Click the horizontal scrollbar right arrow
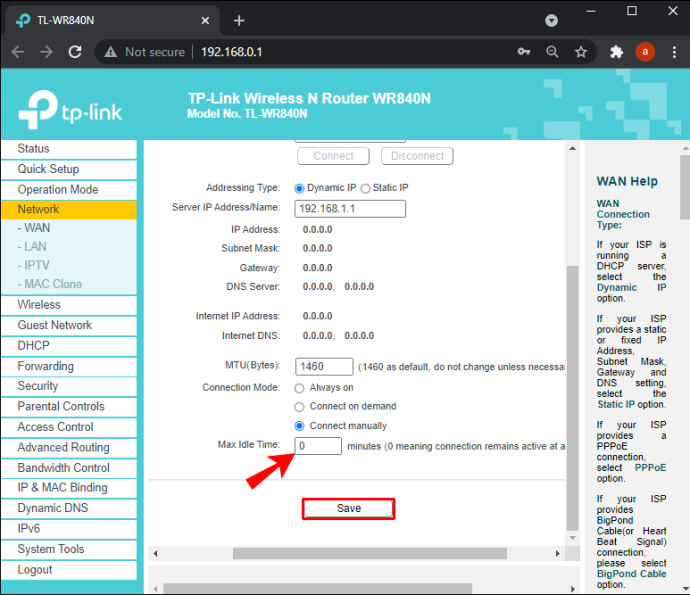The image size is (690, 595). click(558, 553)
